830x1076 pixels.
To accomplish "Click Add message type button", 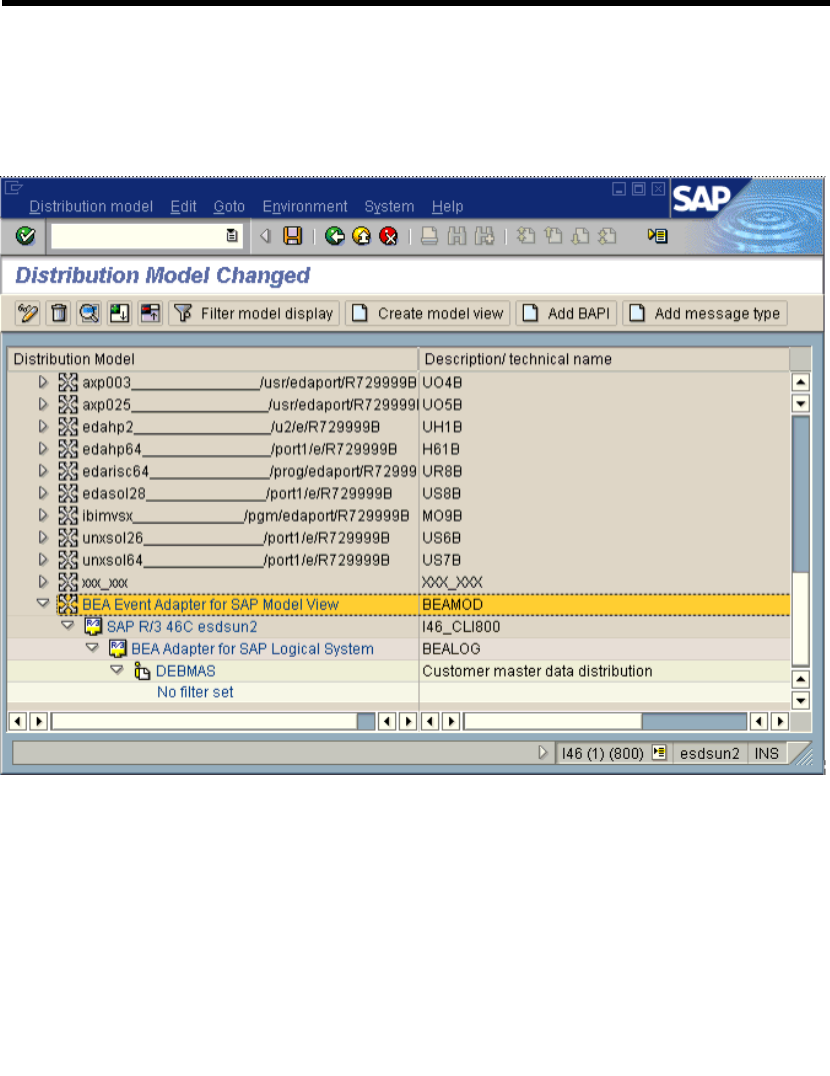I will [x=704, y=314].
